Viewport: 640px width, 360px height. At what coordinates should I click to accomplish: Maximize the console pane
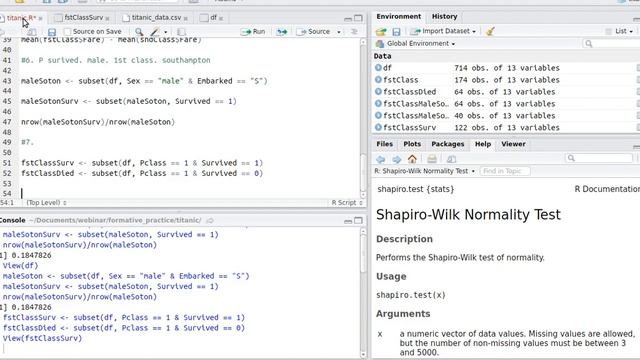pos(358,220)
